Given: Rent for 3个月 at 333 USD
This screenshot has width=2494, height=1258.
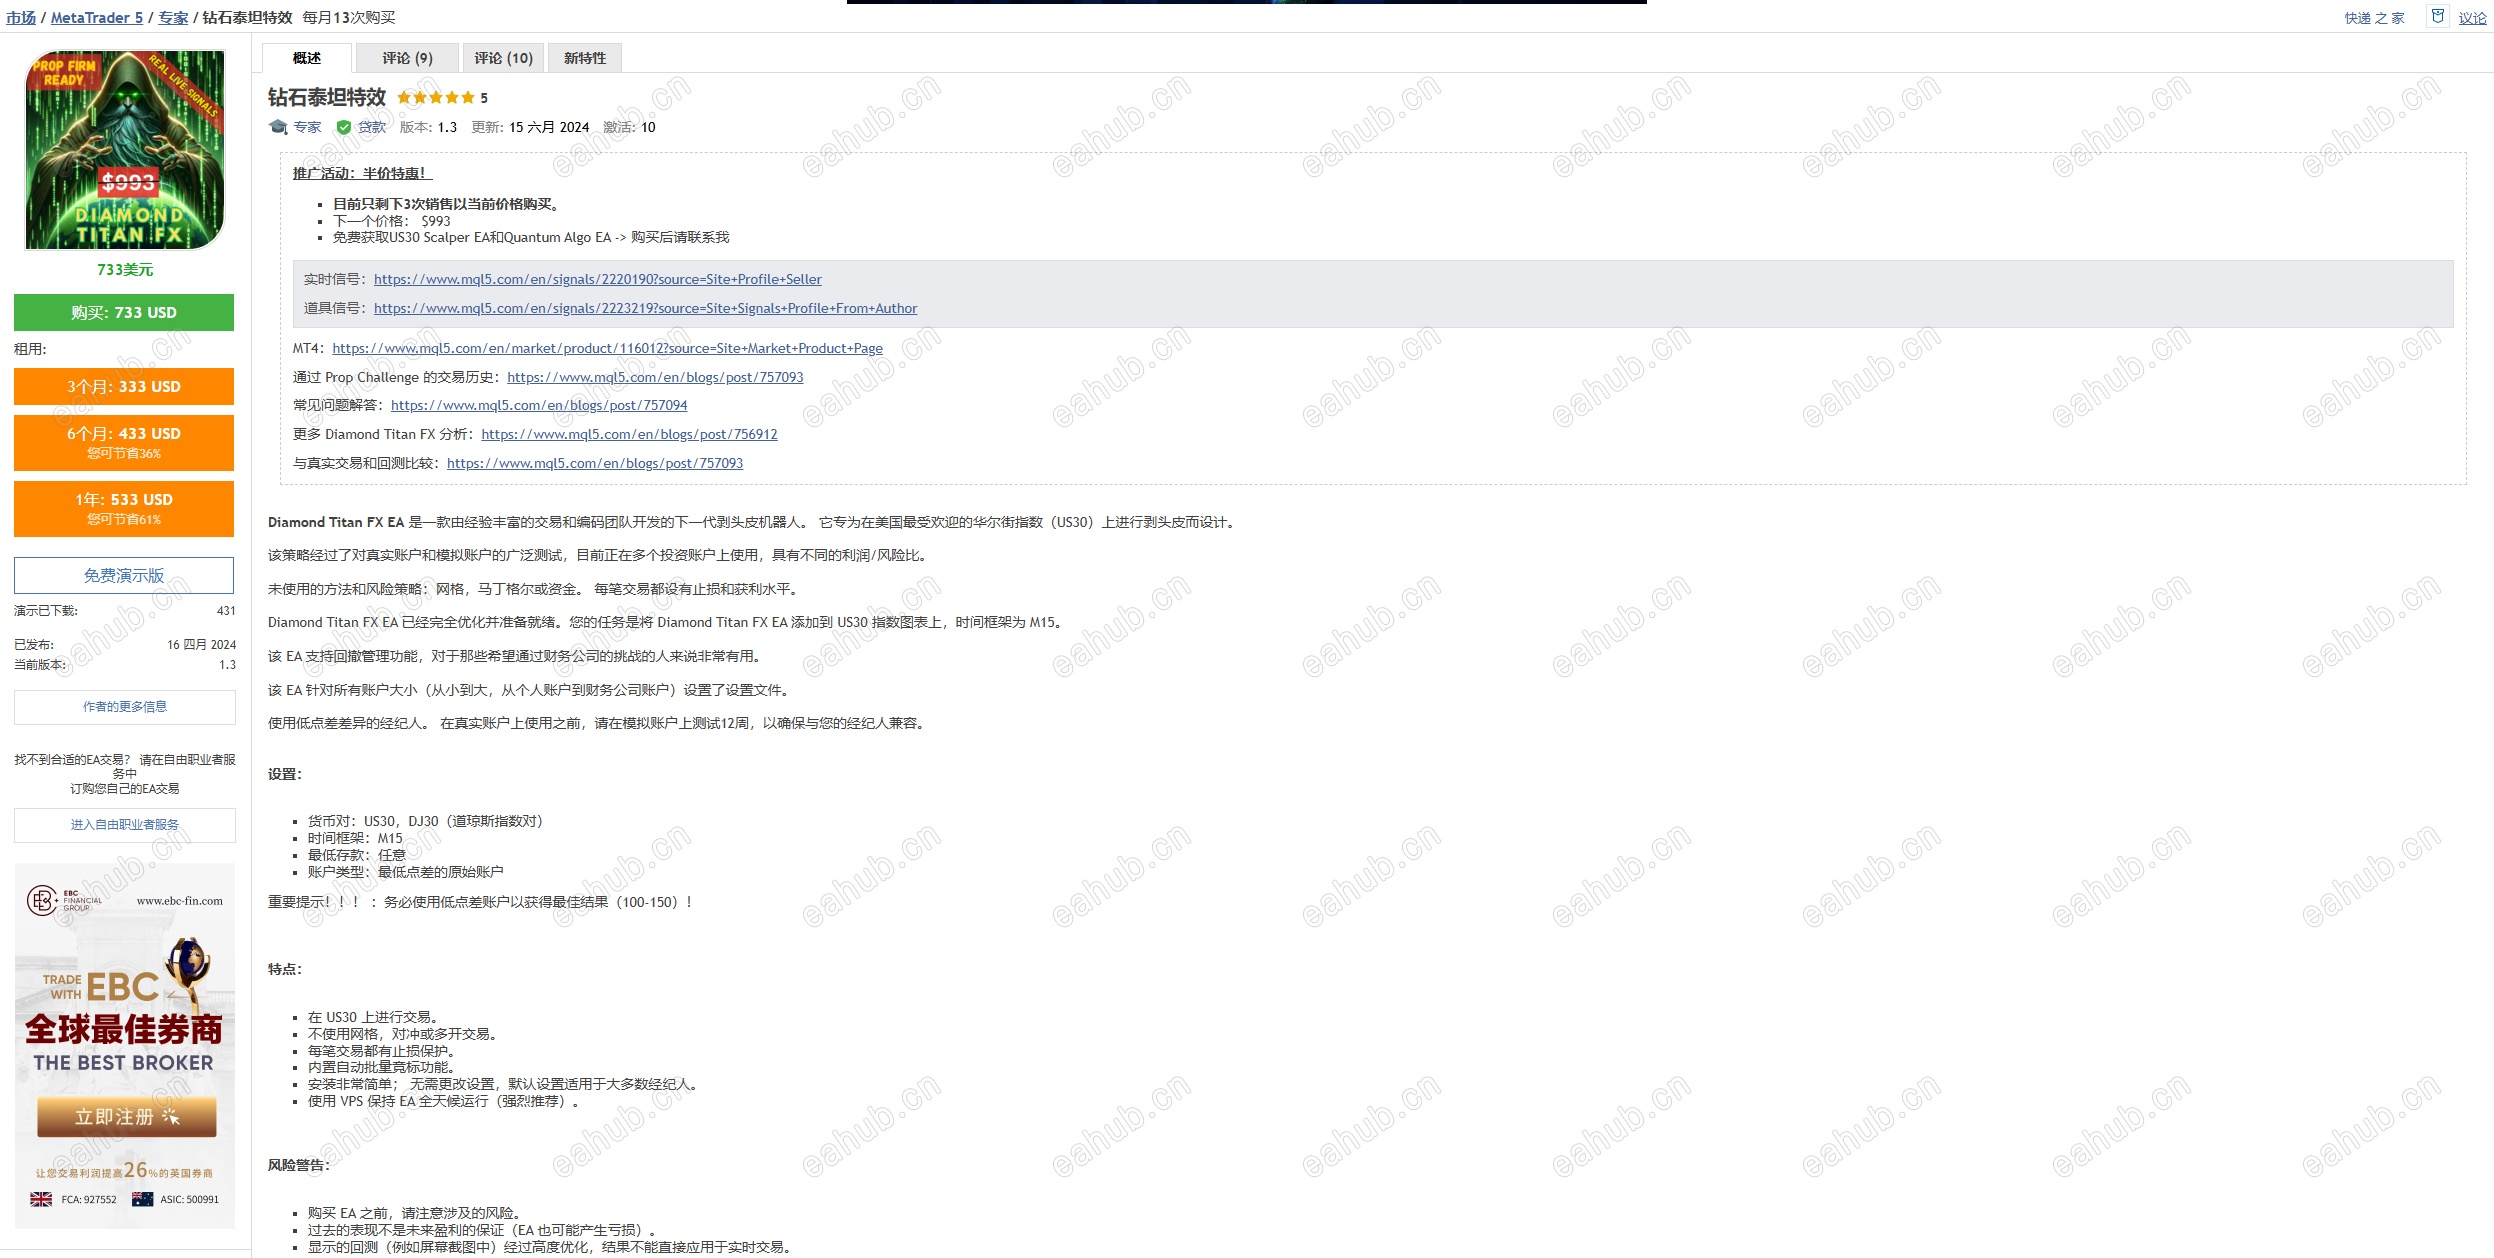Looking at the screenshot, I should tap(124, 386).
